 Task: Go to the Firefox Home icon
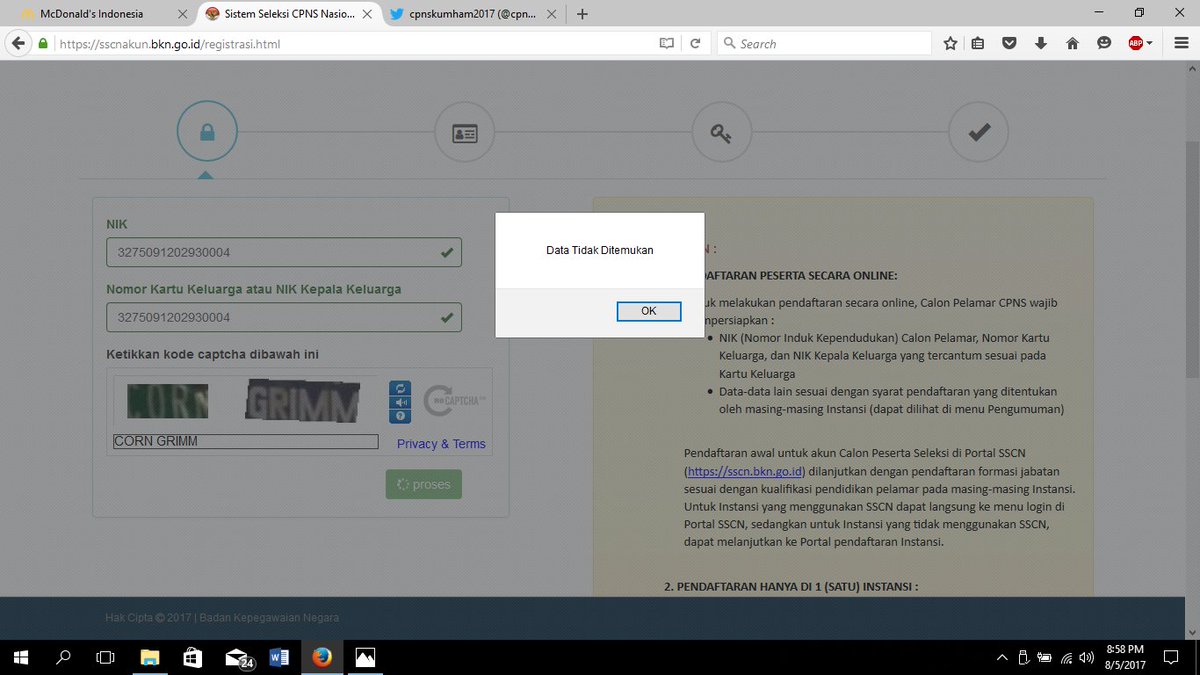tap(1072, 44)
